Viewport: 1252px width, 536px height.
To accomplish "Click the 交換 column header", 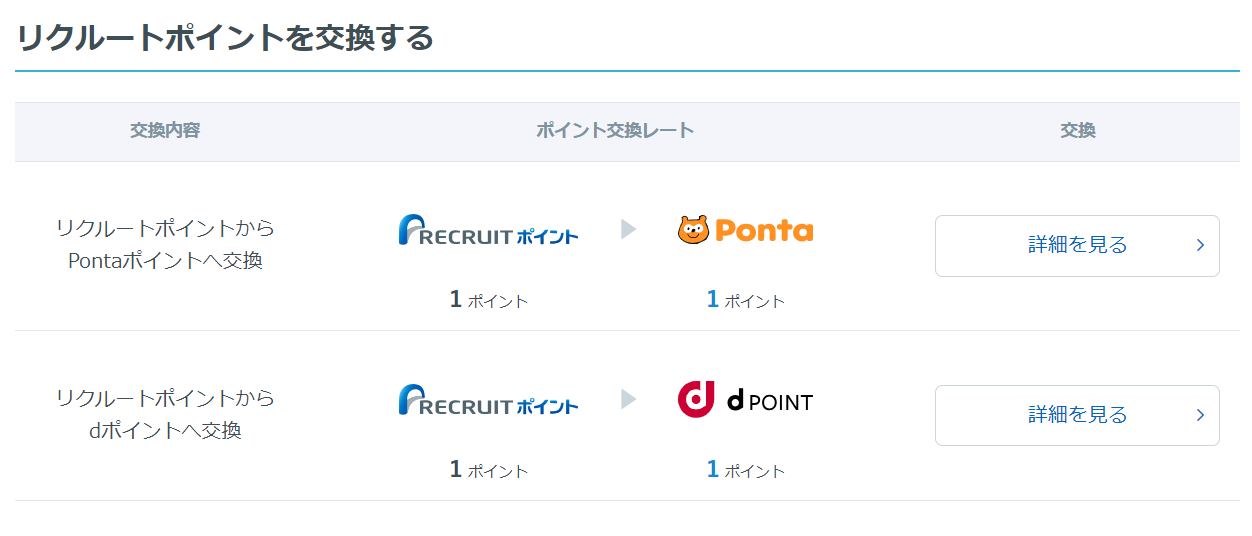I will [x=1077, y=130].
